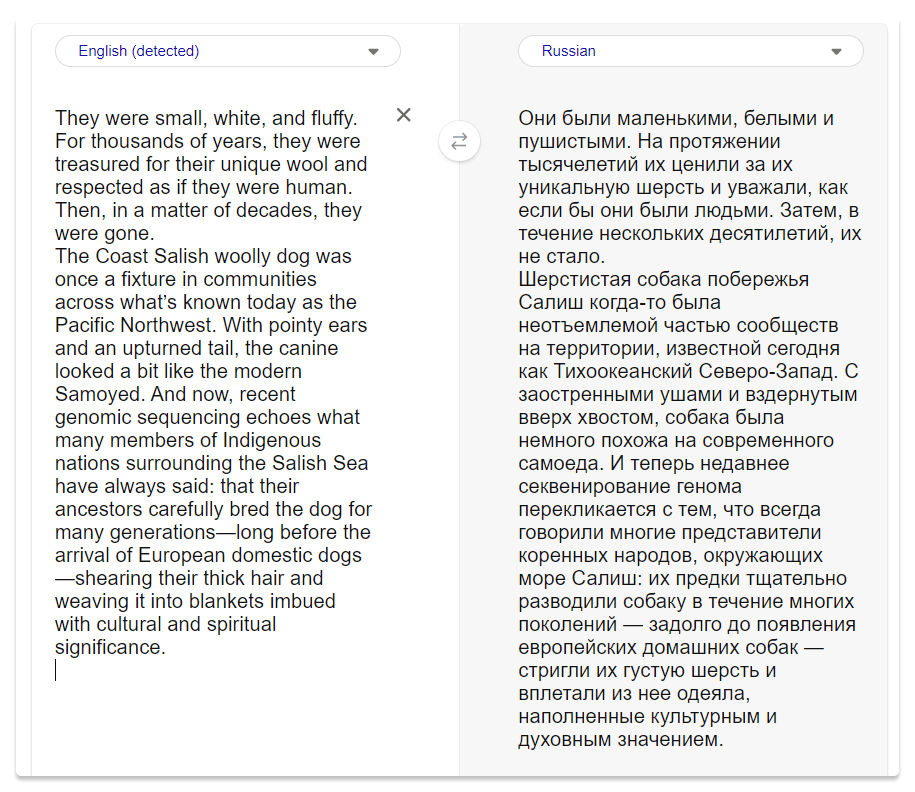The height and width of the screenshot is (792, 915).
Task: Click the Russian line 'секвенирование генома'
Action: pyautogui.click(x=630, y=486)
